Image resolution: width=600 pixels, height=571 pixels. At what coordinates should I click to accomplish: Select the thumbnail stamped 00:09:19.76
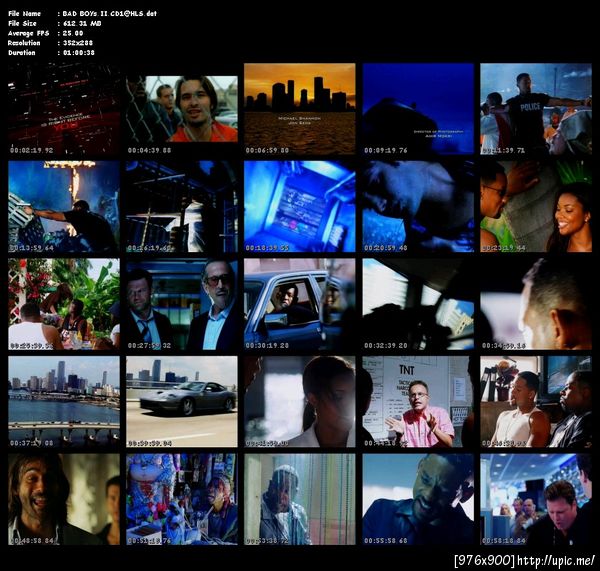coord(418,109)
